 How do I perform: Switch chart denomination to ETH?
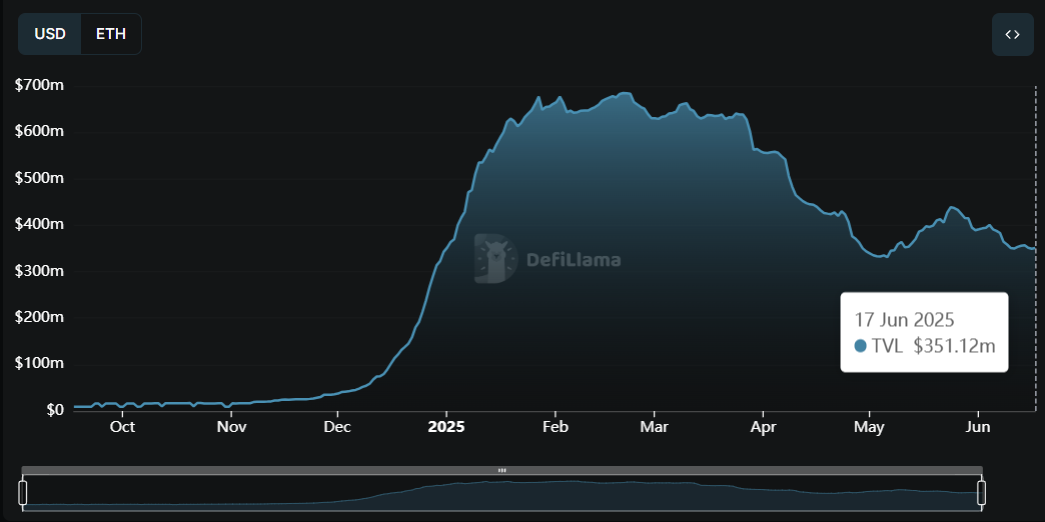[x=111, y=33]
